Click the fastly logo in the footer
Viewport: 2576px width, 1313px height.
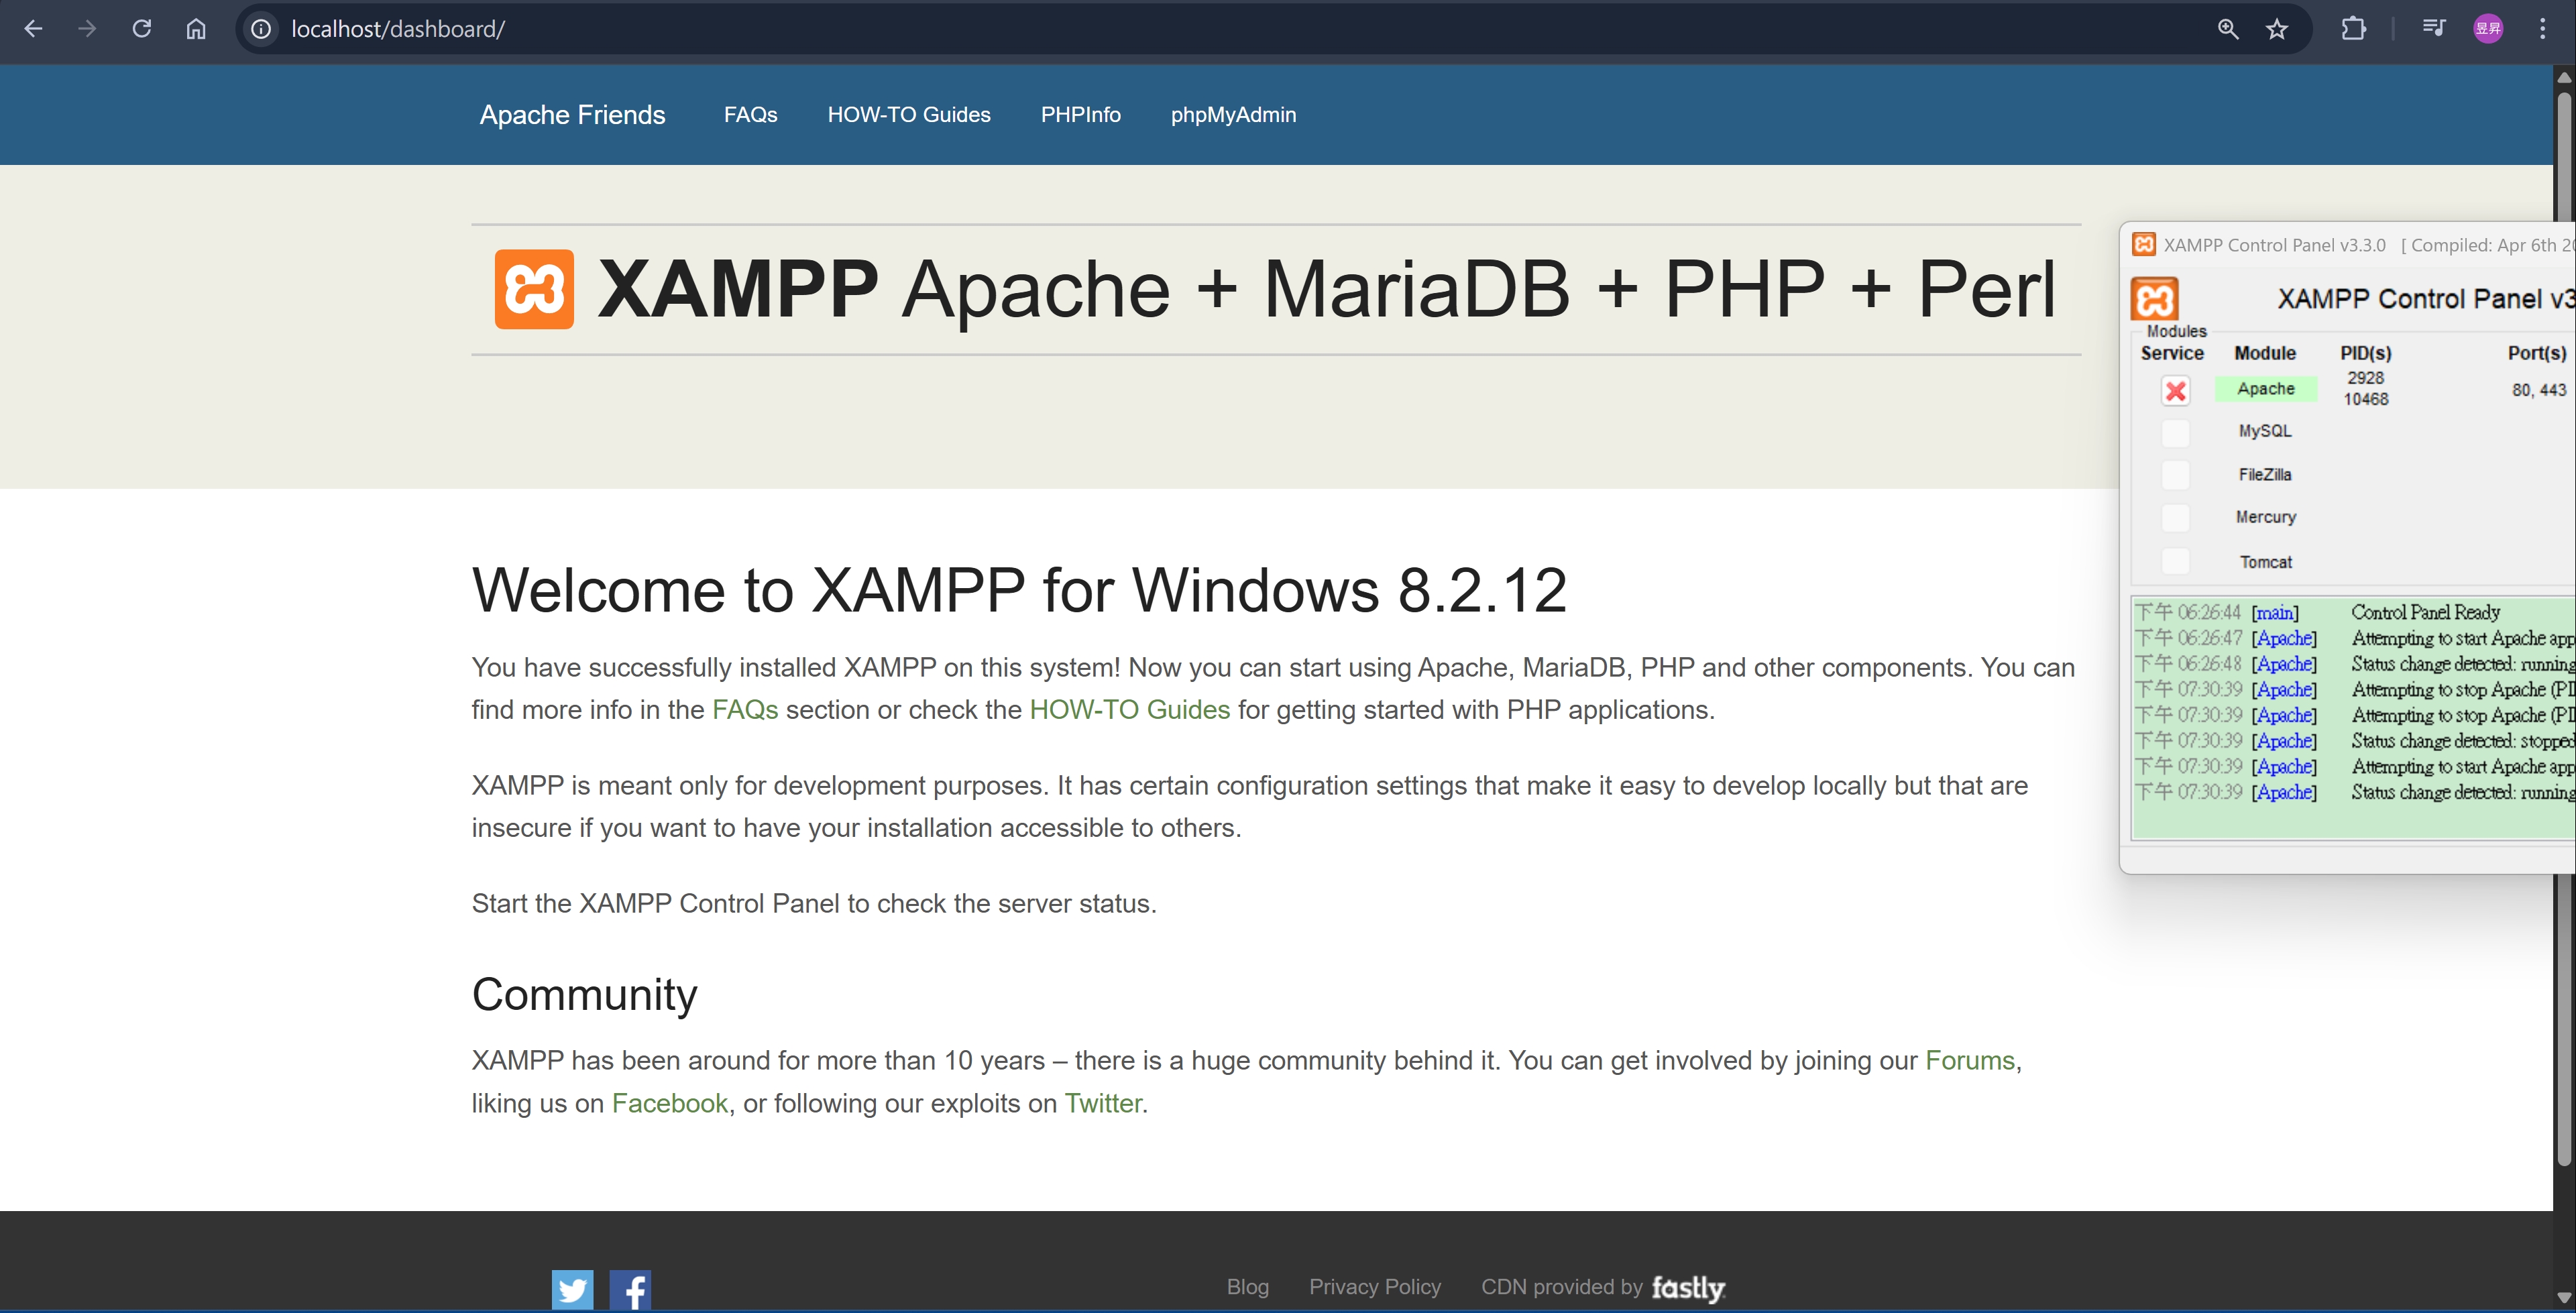pos(1688,1288)
